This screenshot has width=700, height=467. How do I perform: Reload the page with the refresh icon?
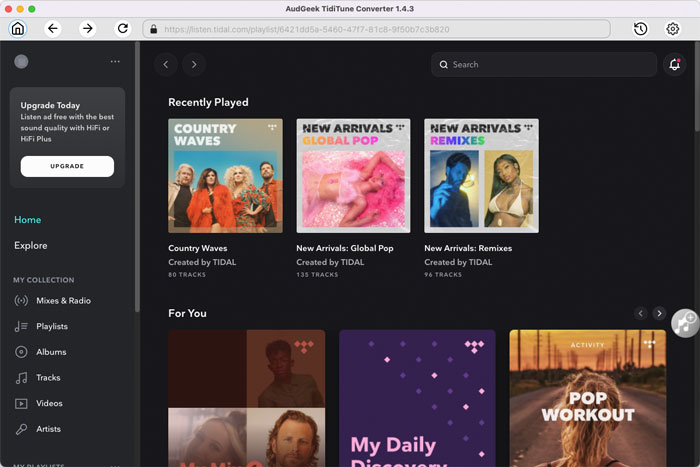[x=122, y=29]
